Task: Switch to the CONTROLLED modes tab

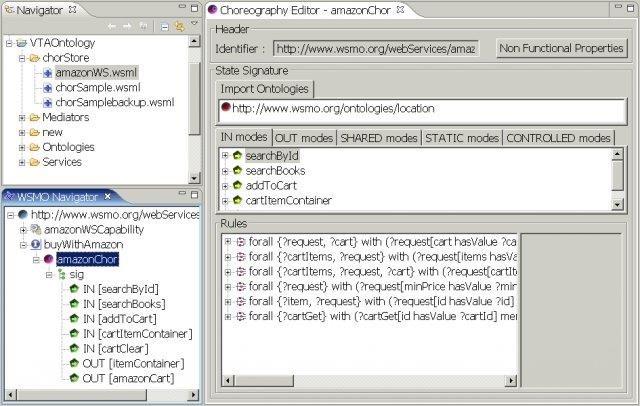Action: [x=558, y=138]
